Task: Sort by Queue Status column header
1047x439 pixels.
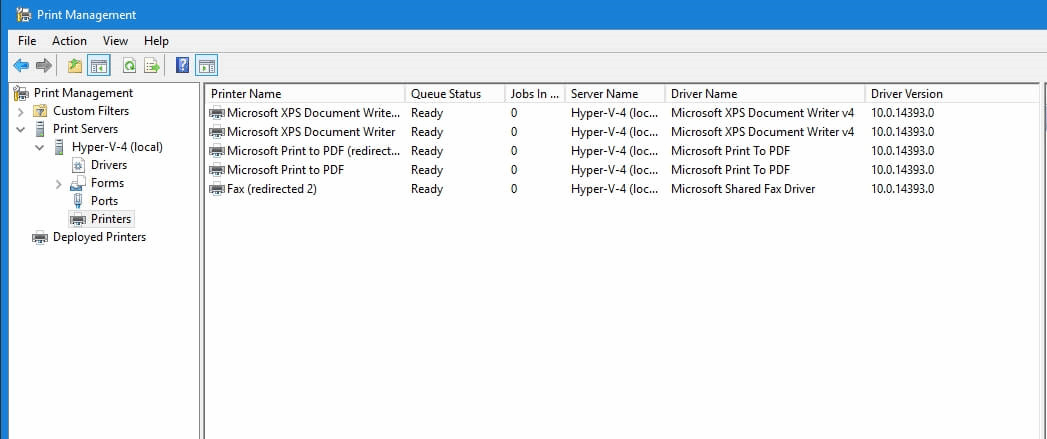Action: tap(455, 94)
